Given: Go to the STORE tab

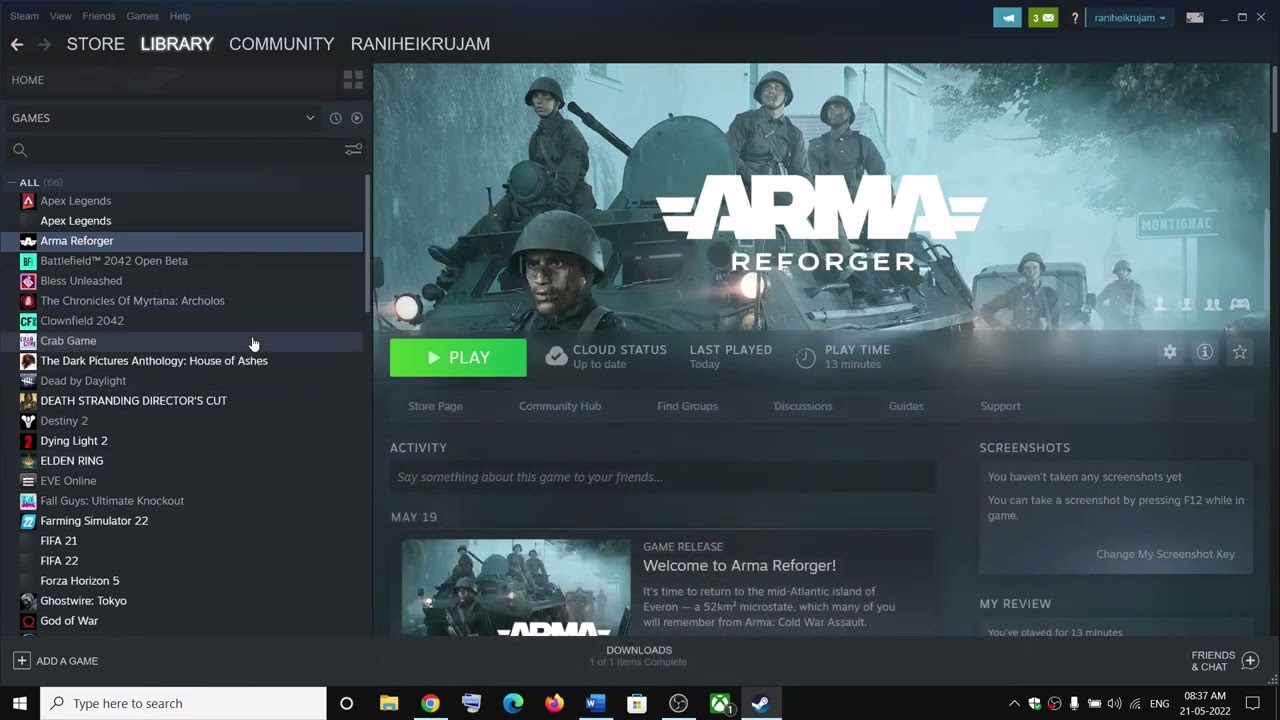Looking at the screenshot, I should point(95,44).
